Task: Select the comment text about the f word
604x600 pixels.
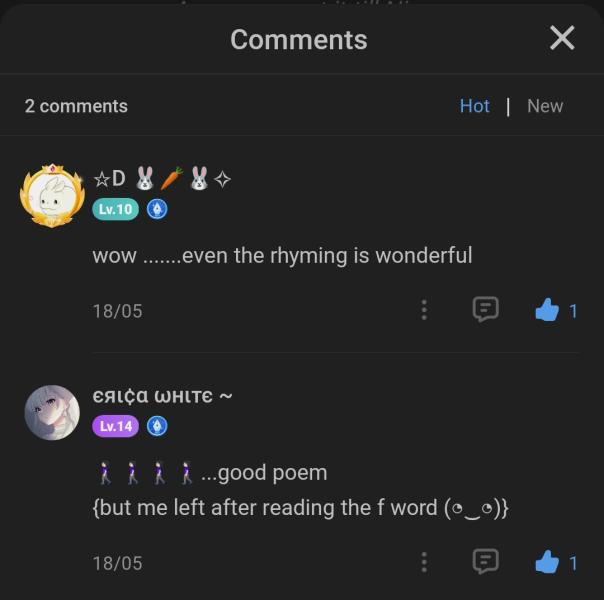Action: pos(300,507)
